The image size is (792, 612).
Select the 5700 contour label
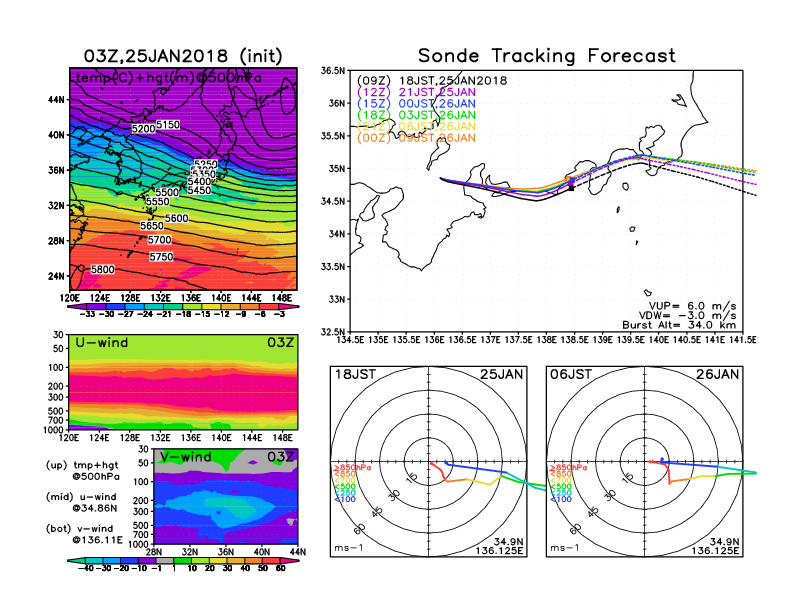coord(160,240)
